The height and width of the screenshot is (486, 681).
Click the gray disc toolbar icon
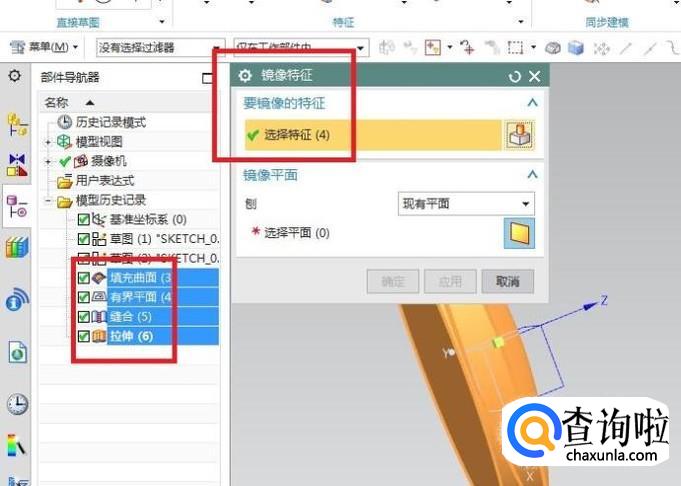coord(553,48)
